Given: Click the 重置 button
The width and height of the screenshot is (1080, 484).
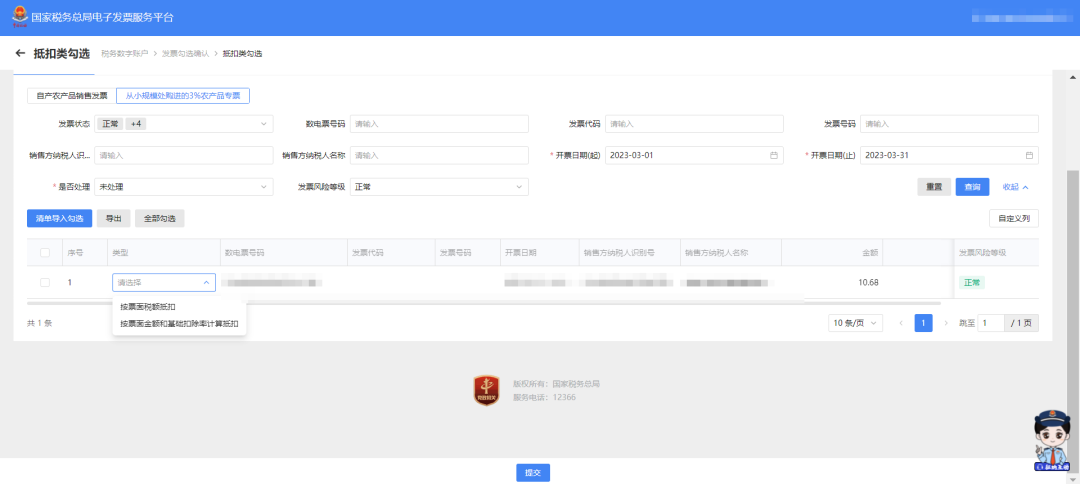Looking at the screenshot, I should 934,187.
